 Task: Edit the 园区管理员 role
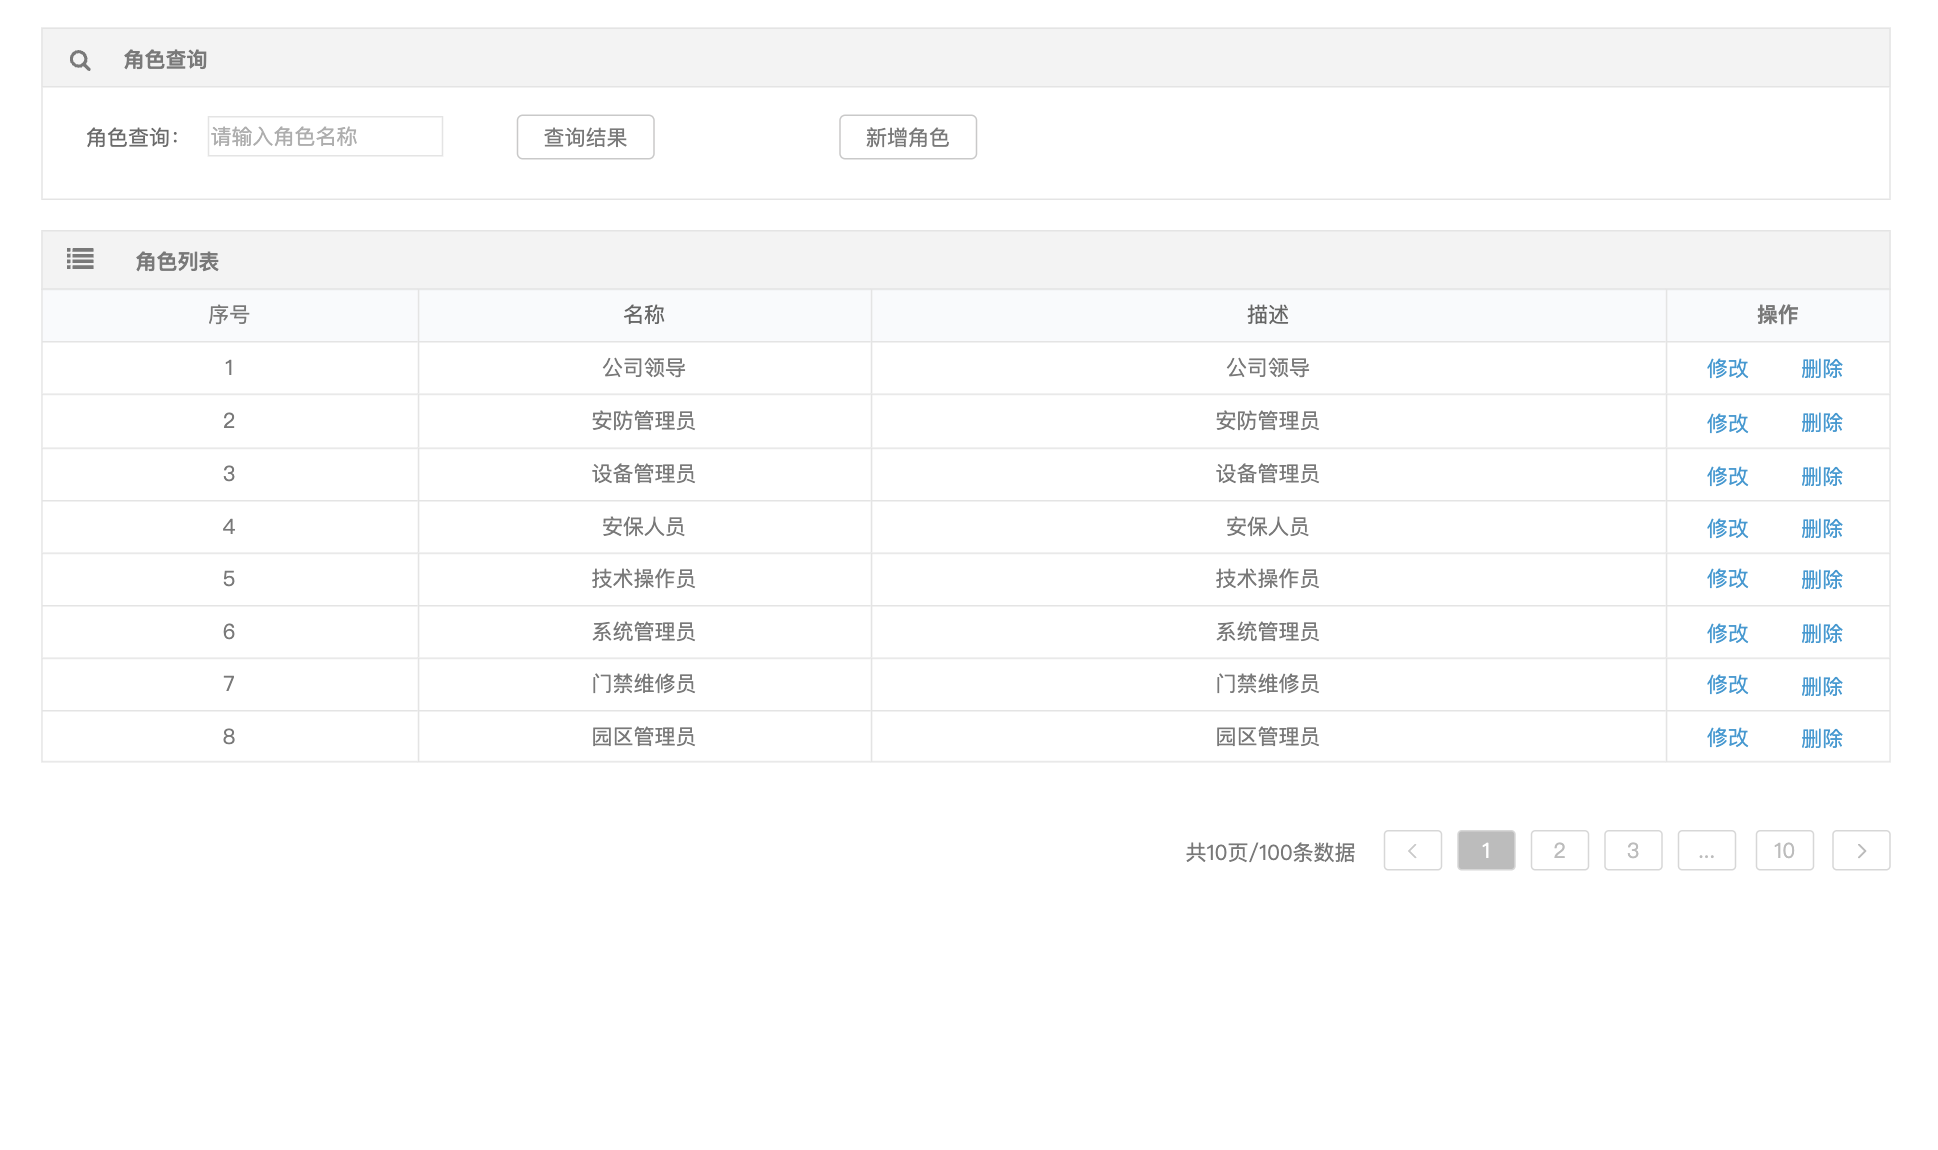pos(1727,738)
